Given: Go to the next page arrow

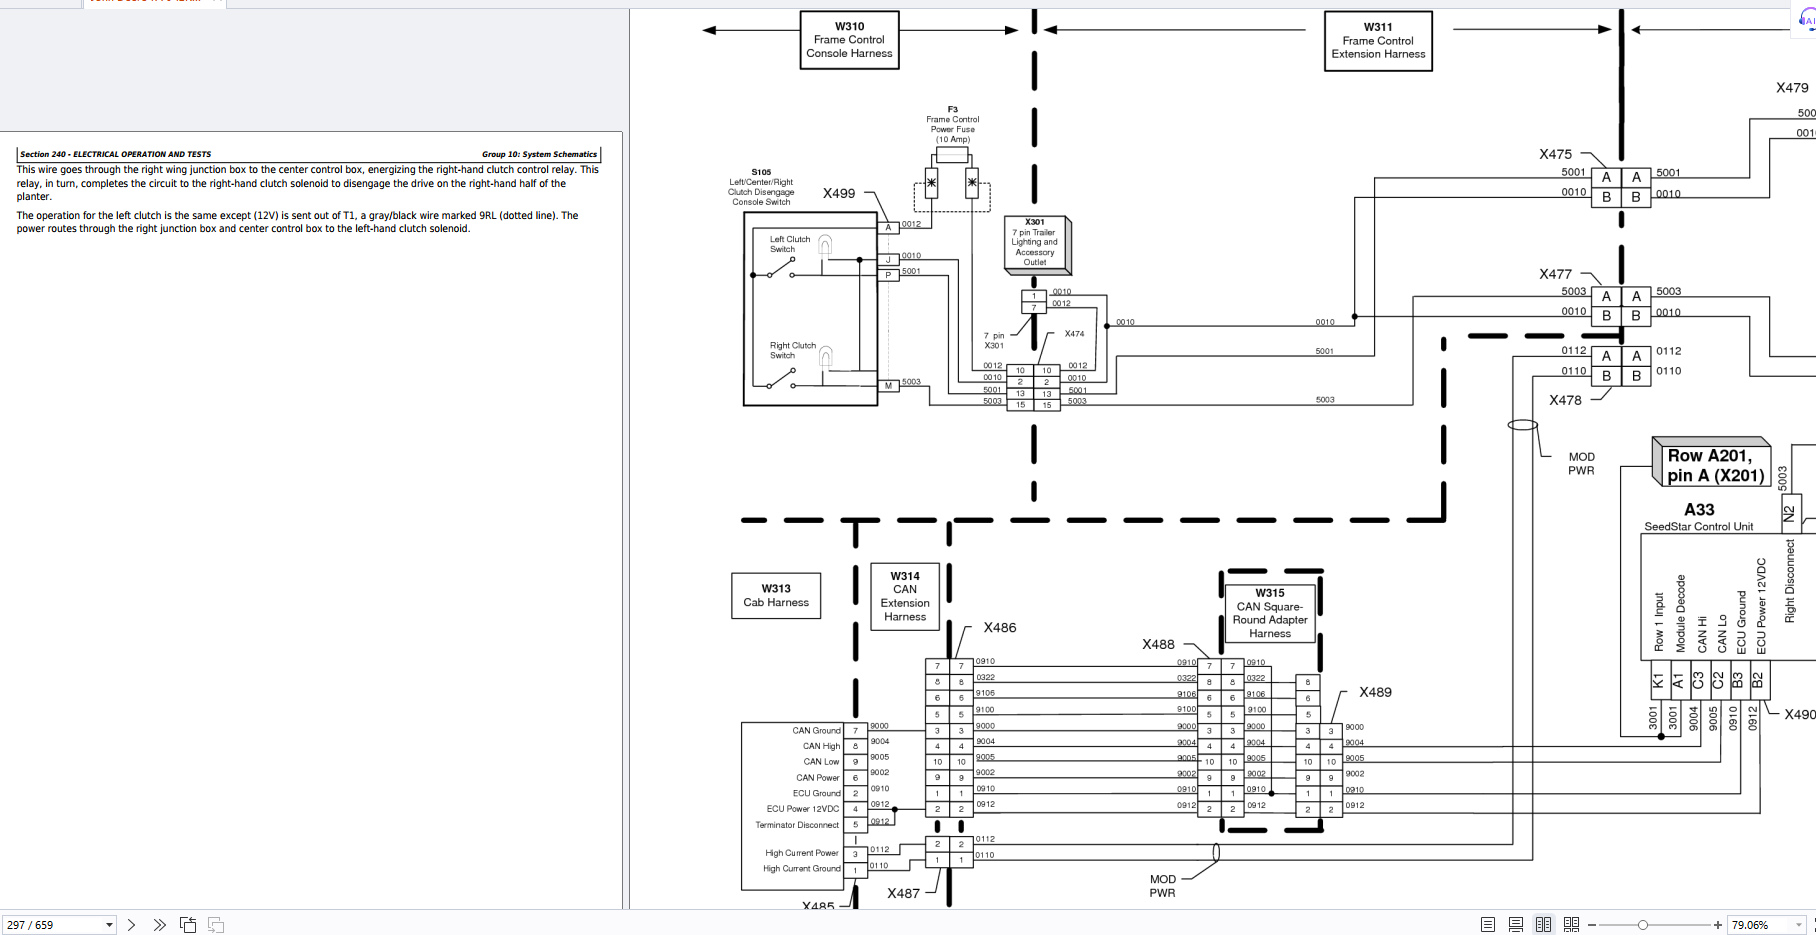Looking at the screenshot, I should click(x=132, y=925).
